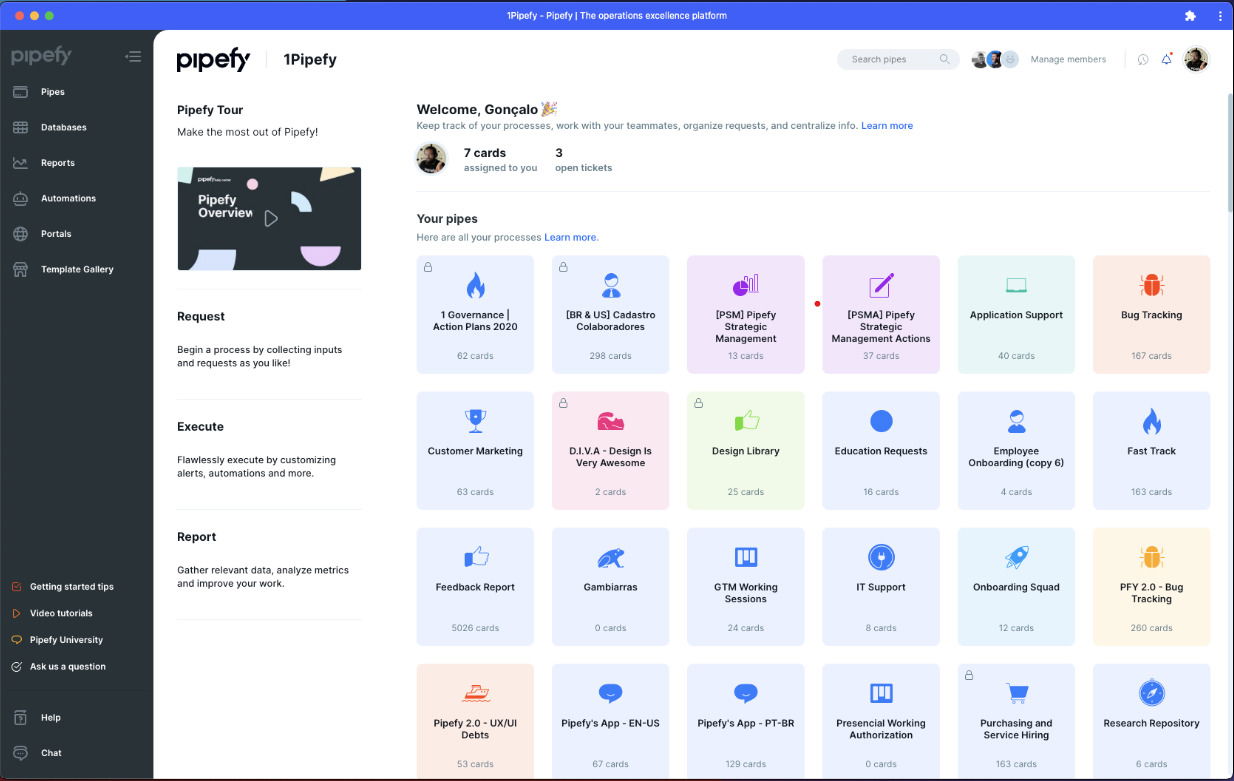This screenshot has width=1234, height=781.
Task: Open the browser extensions puzzle icon
Action: pyautogui.click(x=1191, y=15)
